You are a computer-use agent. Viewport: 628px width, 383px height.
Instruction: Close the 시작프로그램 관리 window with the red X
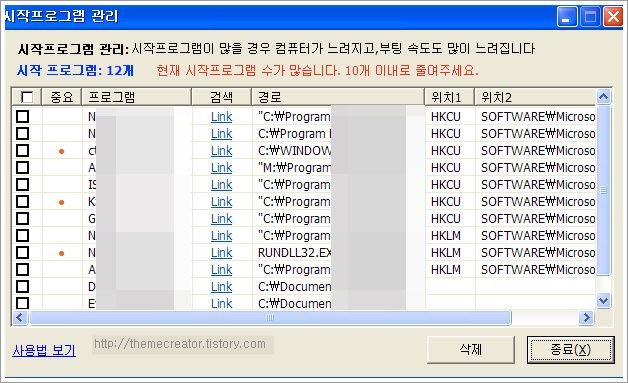[x=613, y=17]
